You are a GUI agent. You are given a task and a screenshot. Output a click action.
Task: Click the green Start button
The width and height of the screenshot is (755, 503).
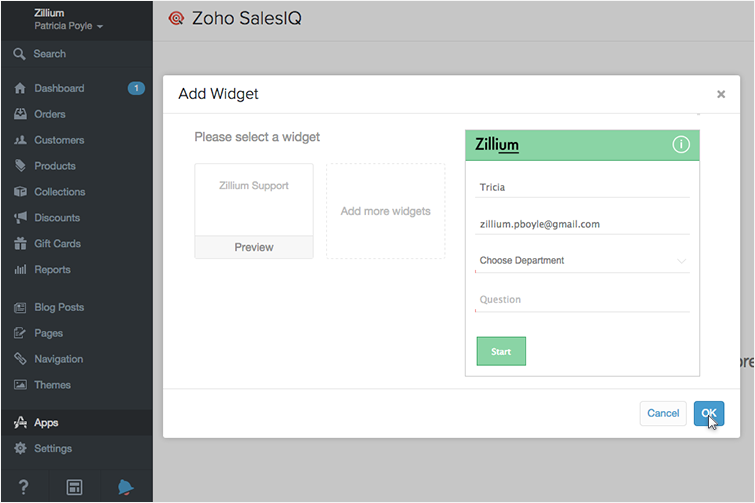(x=501, y=351)
